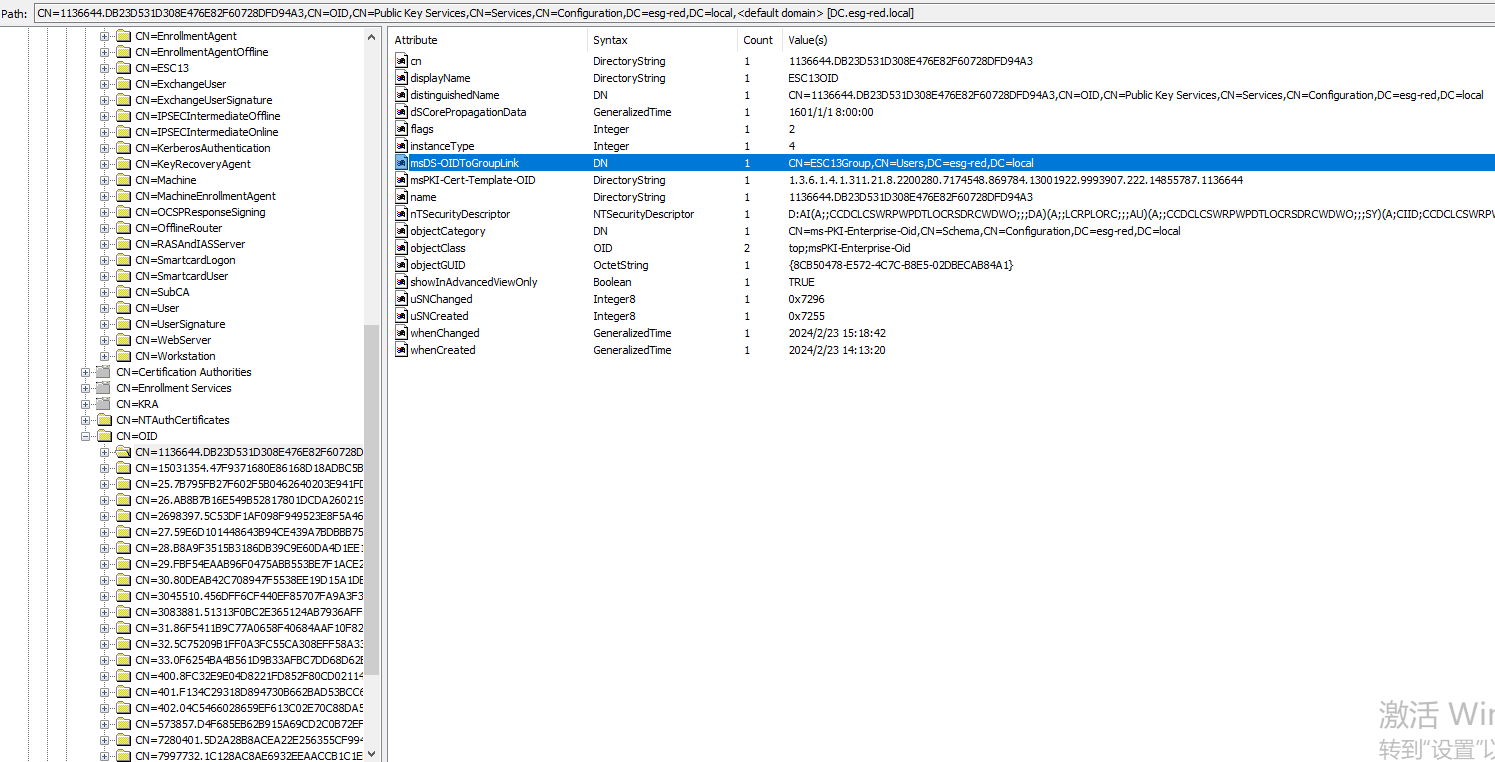The height and width of the screenshot is (762, 1495).
Task: Select CN=400.8FC32E9E04D8221FD852F80CD02114 item
Action: [249, 676]
